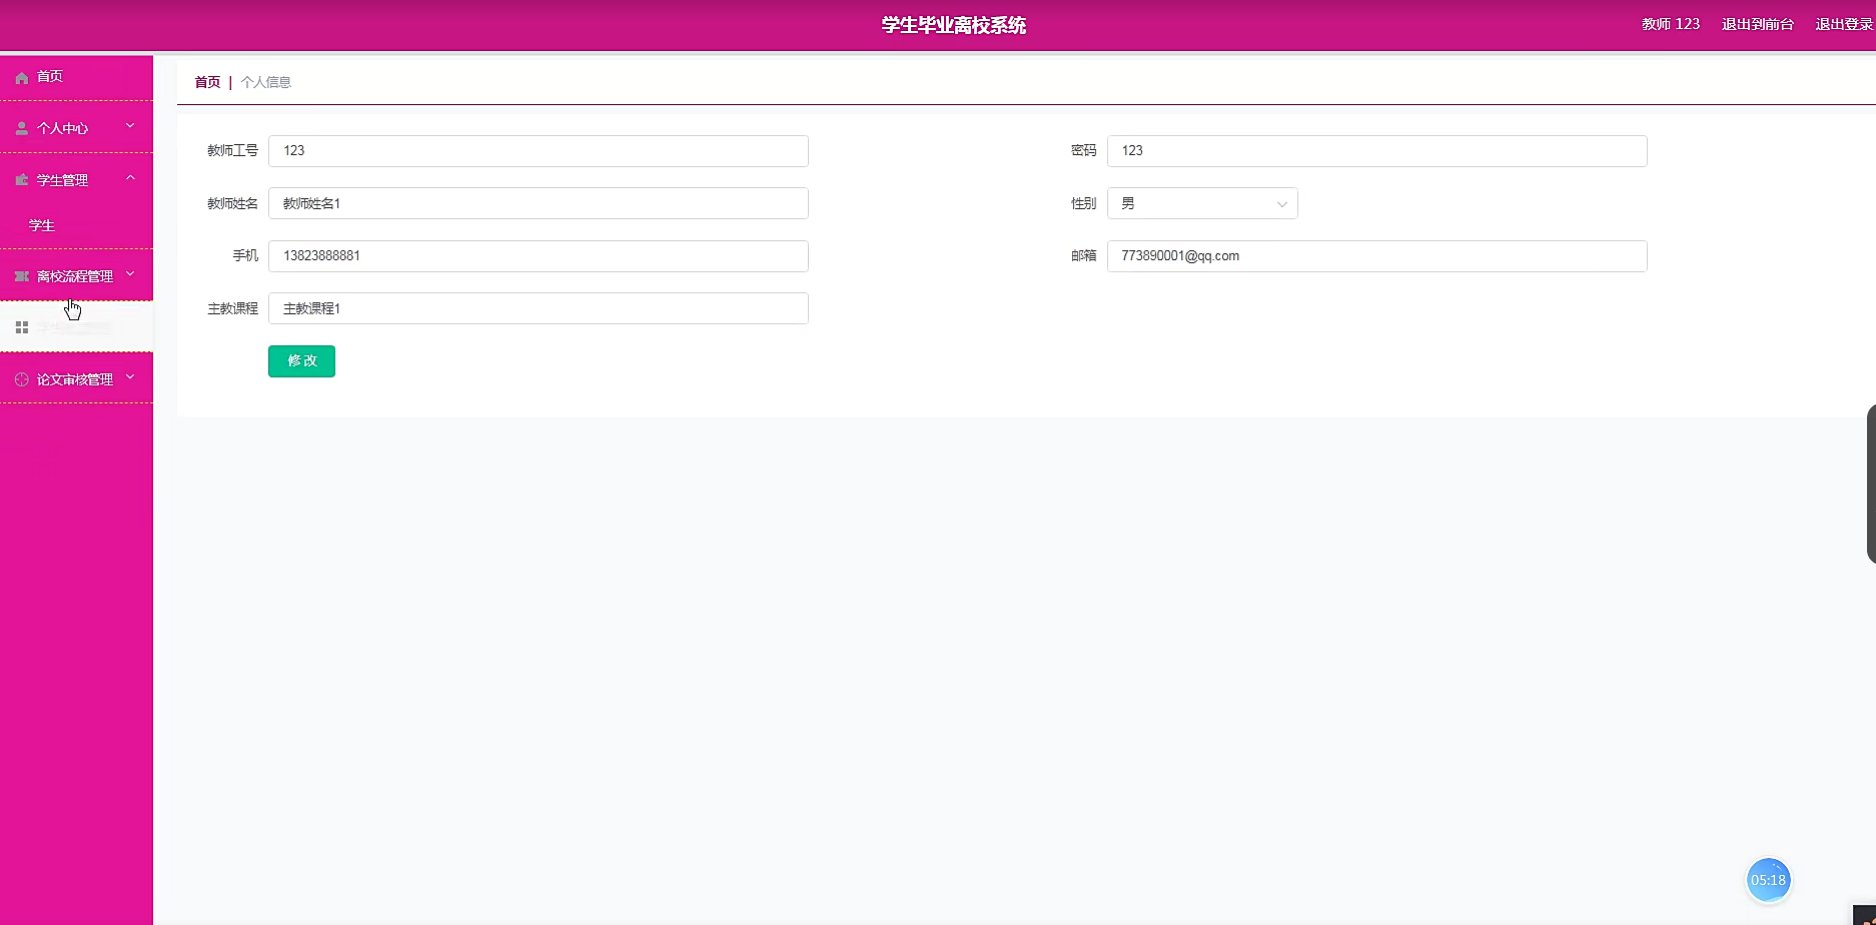This screenshot has width=1876, height=925.
Task: Focus the 教师工号 input field
Action: pos(538,151)
